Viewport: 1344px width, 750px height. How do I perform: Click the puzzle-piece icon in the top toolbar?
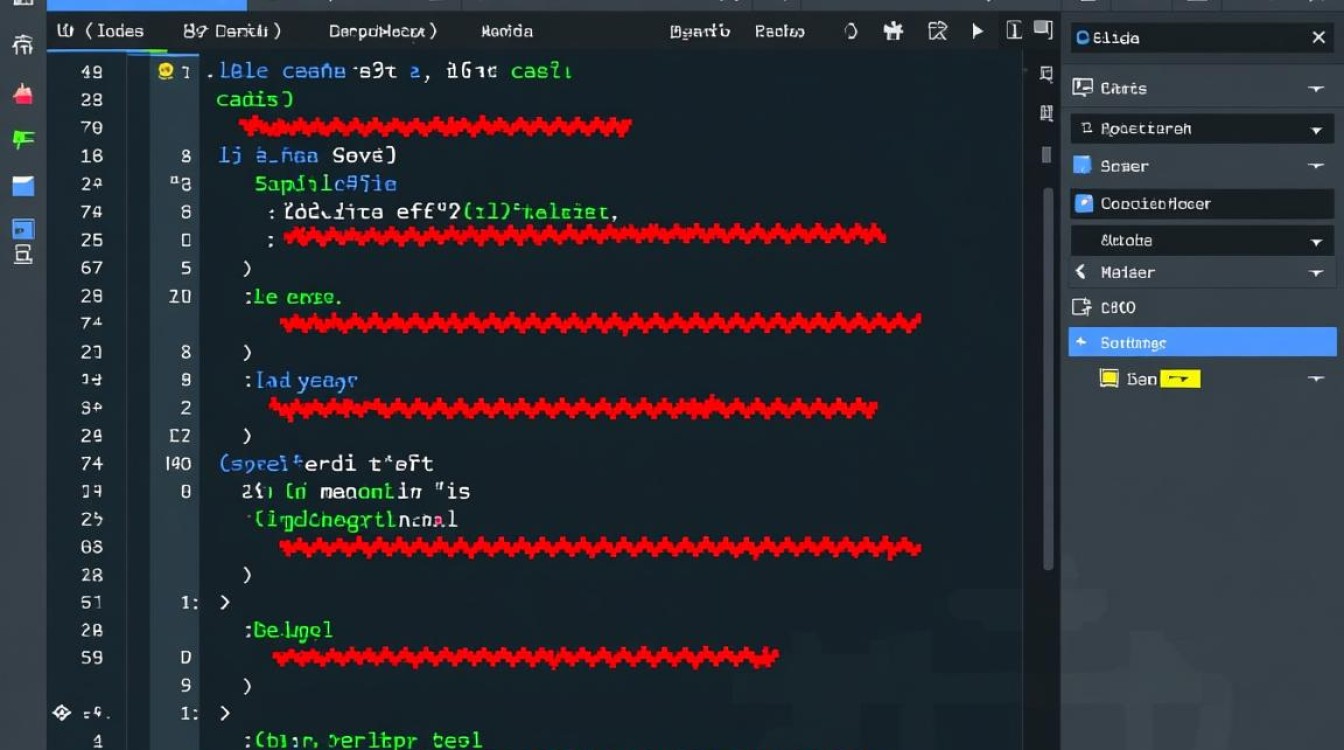(x=893, y=32)
